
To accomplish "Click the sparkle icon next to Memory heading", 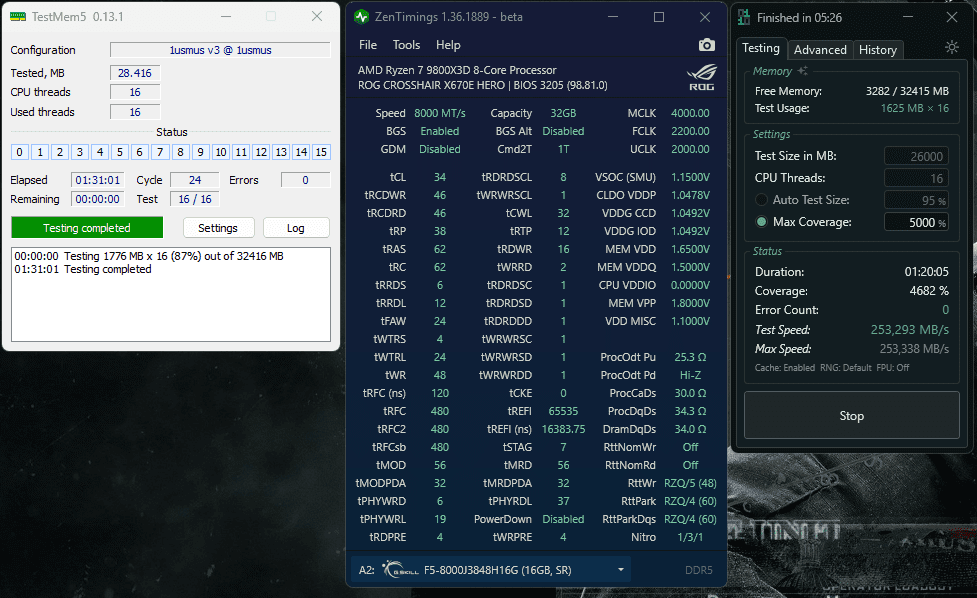I will [x=803, y=70].
